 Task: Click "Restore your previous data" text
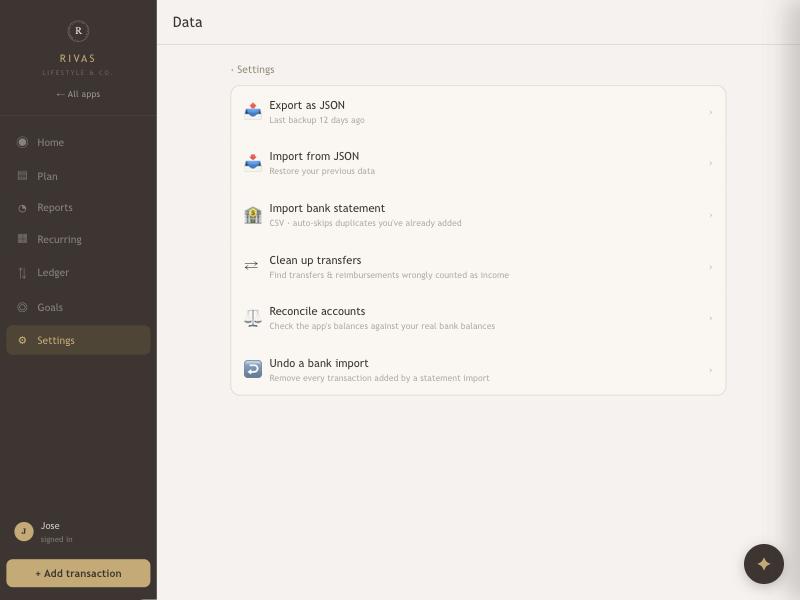click(x=322, y=171)
